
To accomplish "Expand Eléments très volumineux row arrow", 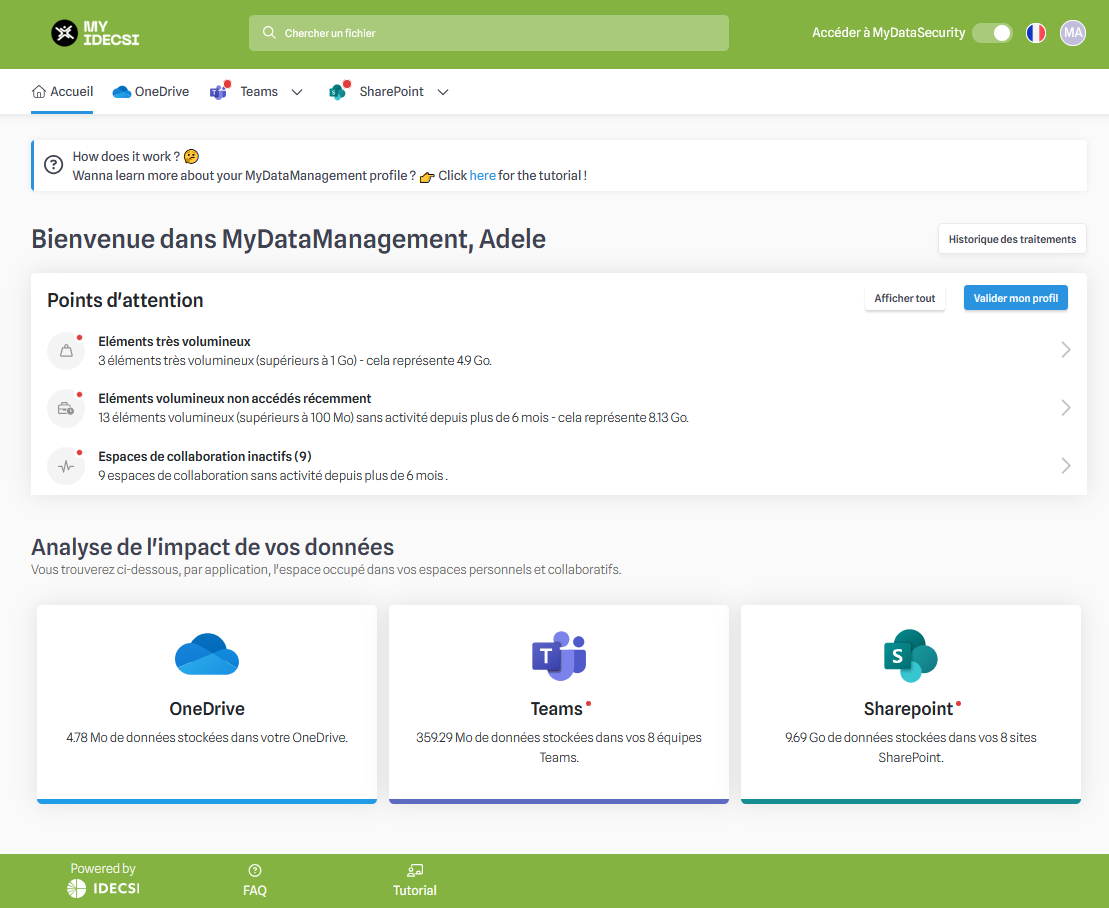I will tap(1066, 350).
